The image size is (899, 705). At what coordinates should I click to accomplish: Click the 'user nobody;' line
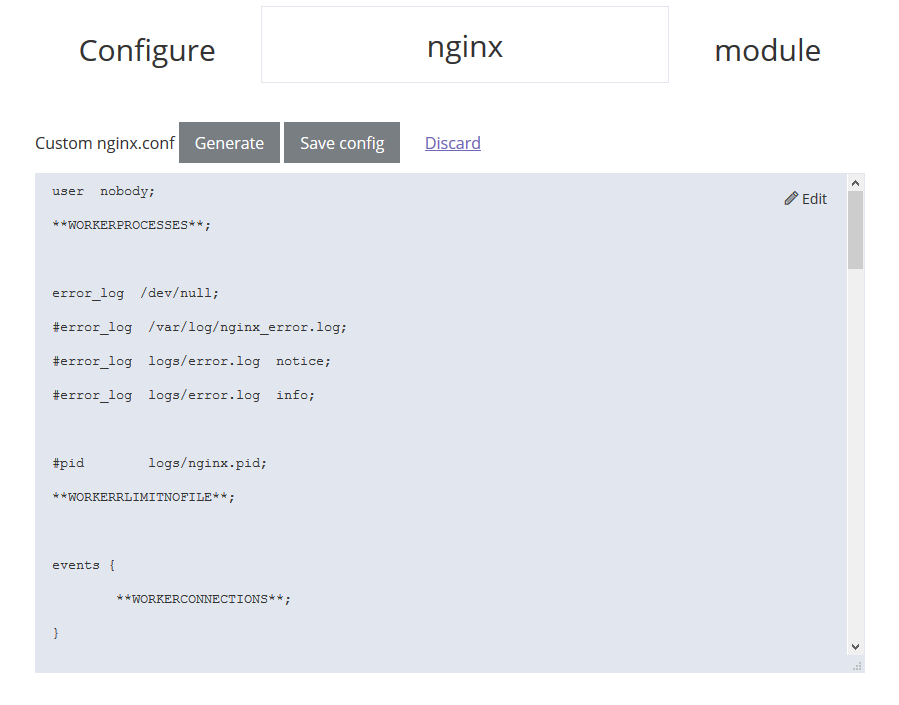tap(104, 191)
